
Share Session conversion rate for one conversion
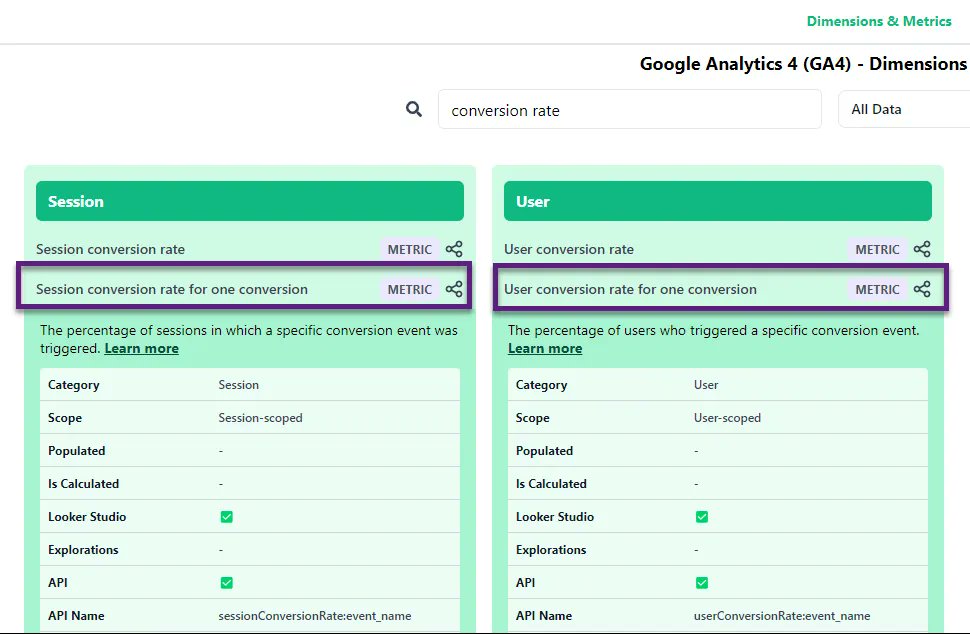pos(454,289)
